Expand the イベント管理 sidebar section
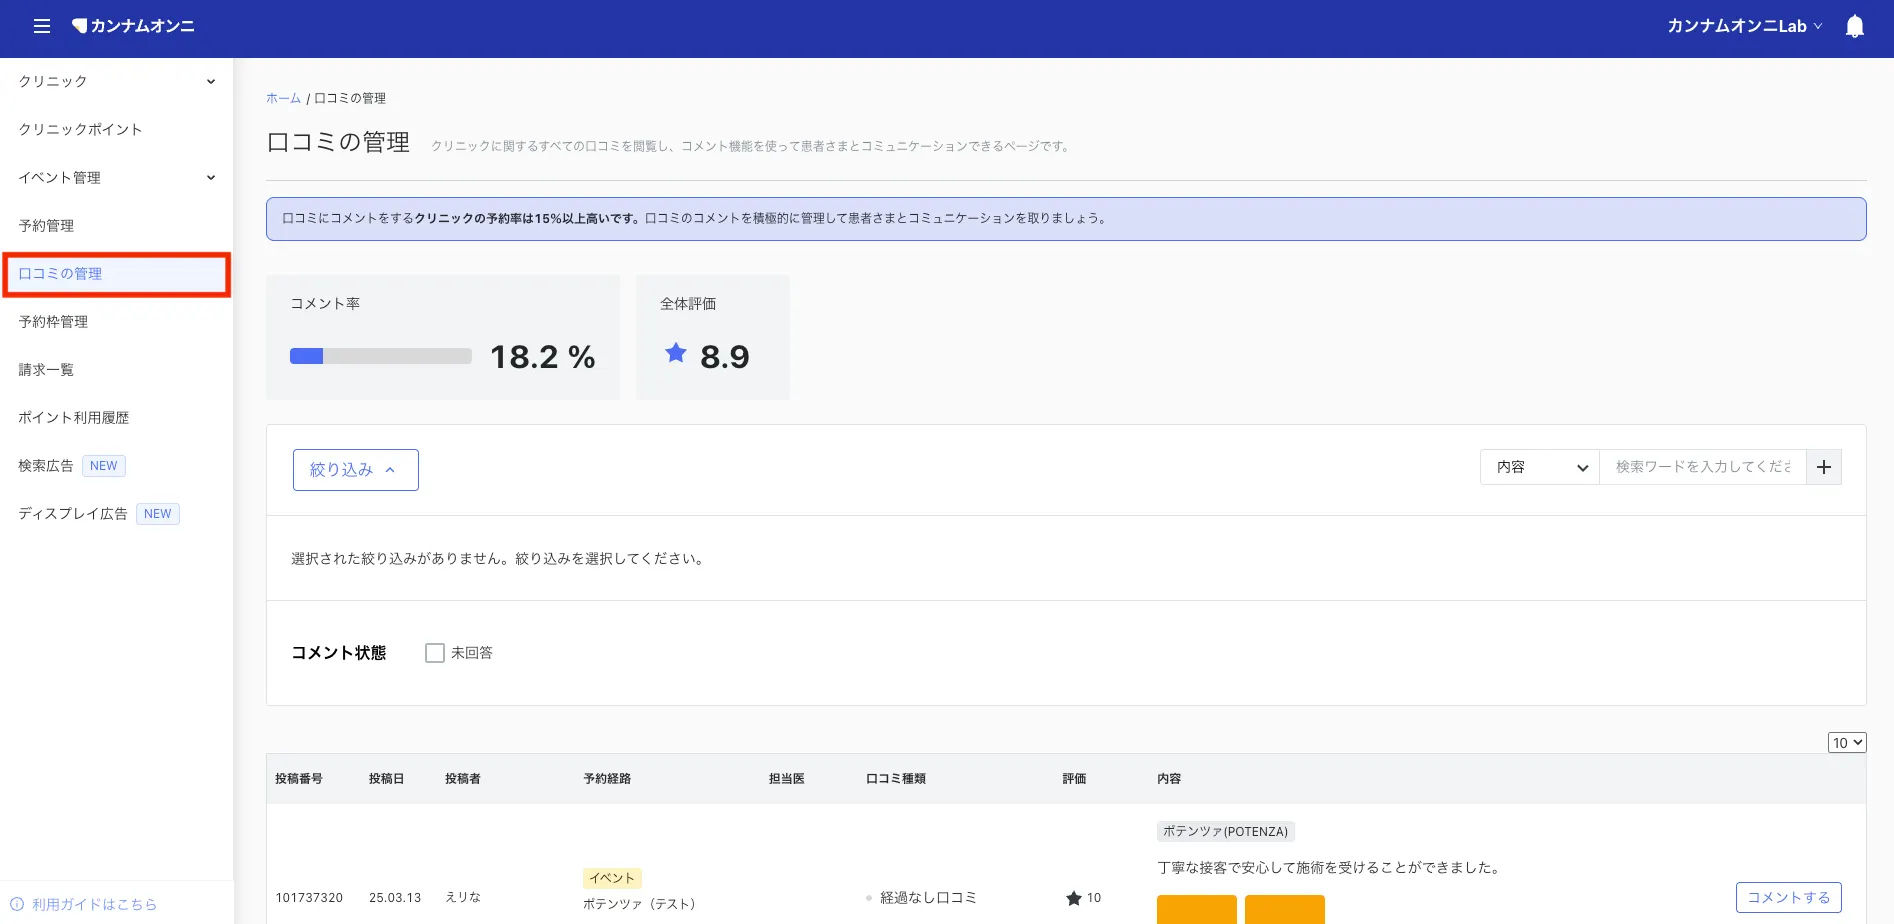The width and height of the screenshot is (1894, 924). click(x=117, y=177)
